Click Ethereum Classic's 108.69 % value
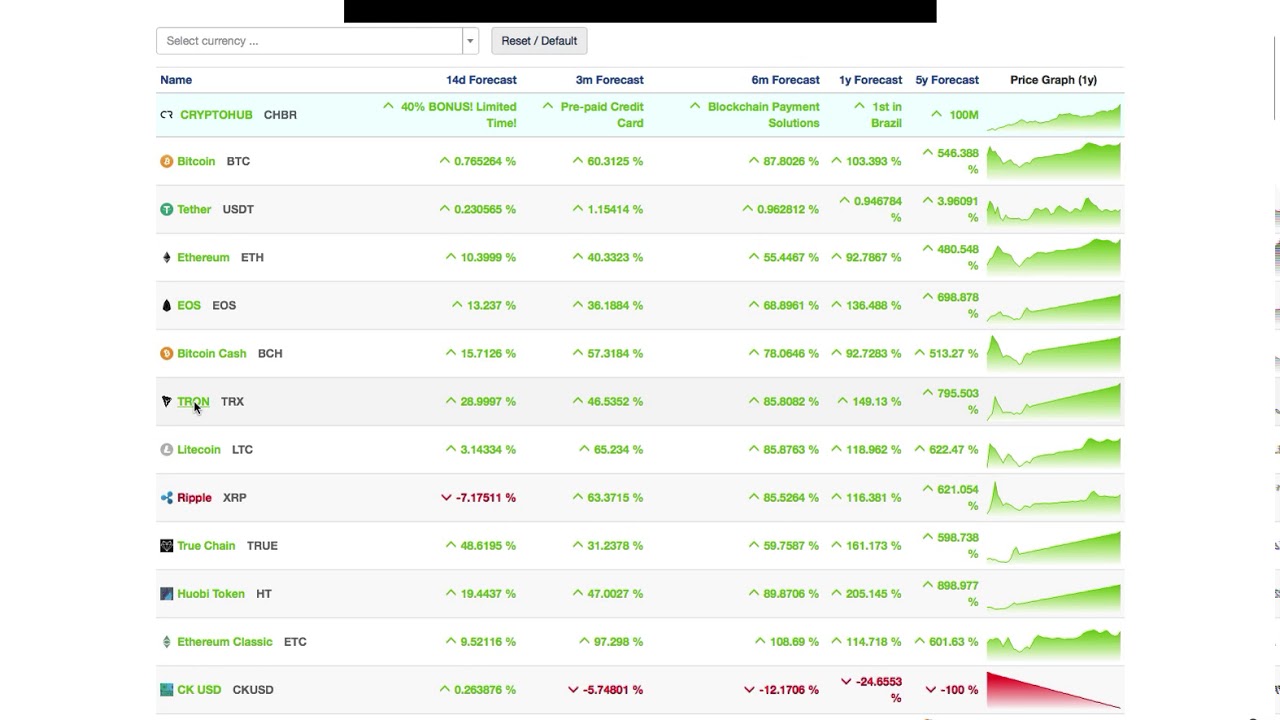 tap(794, 641)
